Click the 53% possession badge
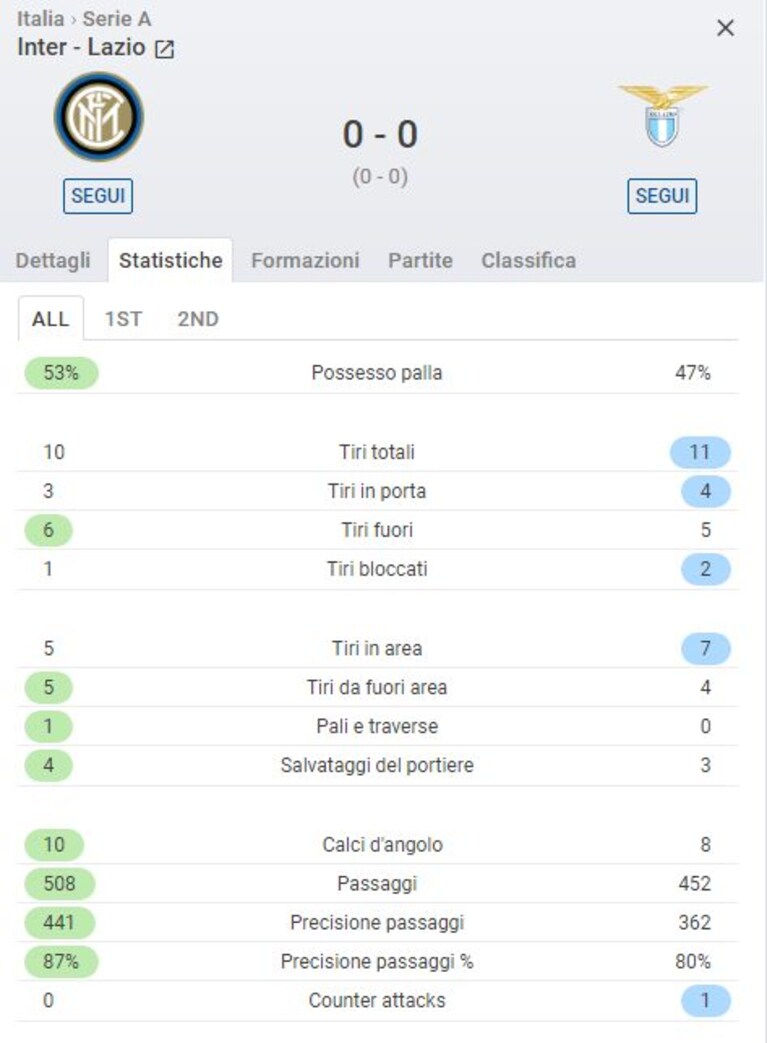Screen dimensions: 767x1043 point(61,372)
